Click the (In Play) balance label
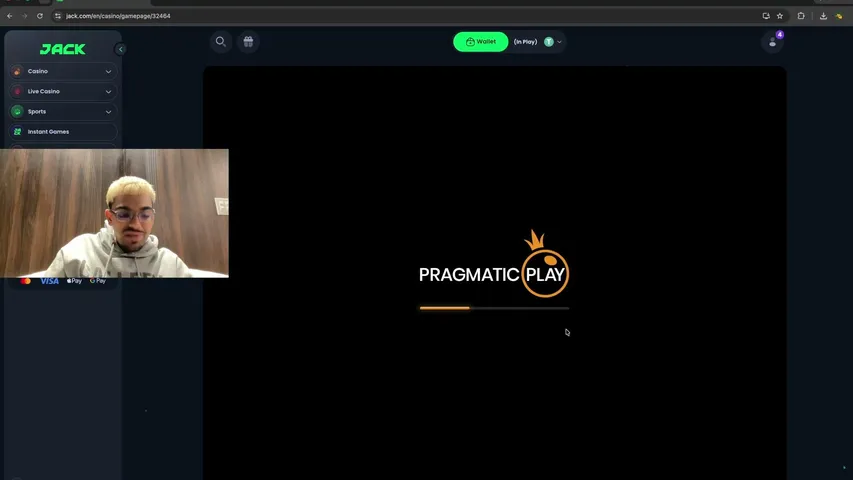 [526, 42]
